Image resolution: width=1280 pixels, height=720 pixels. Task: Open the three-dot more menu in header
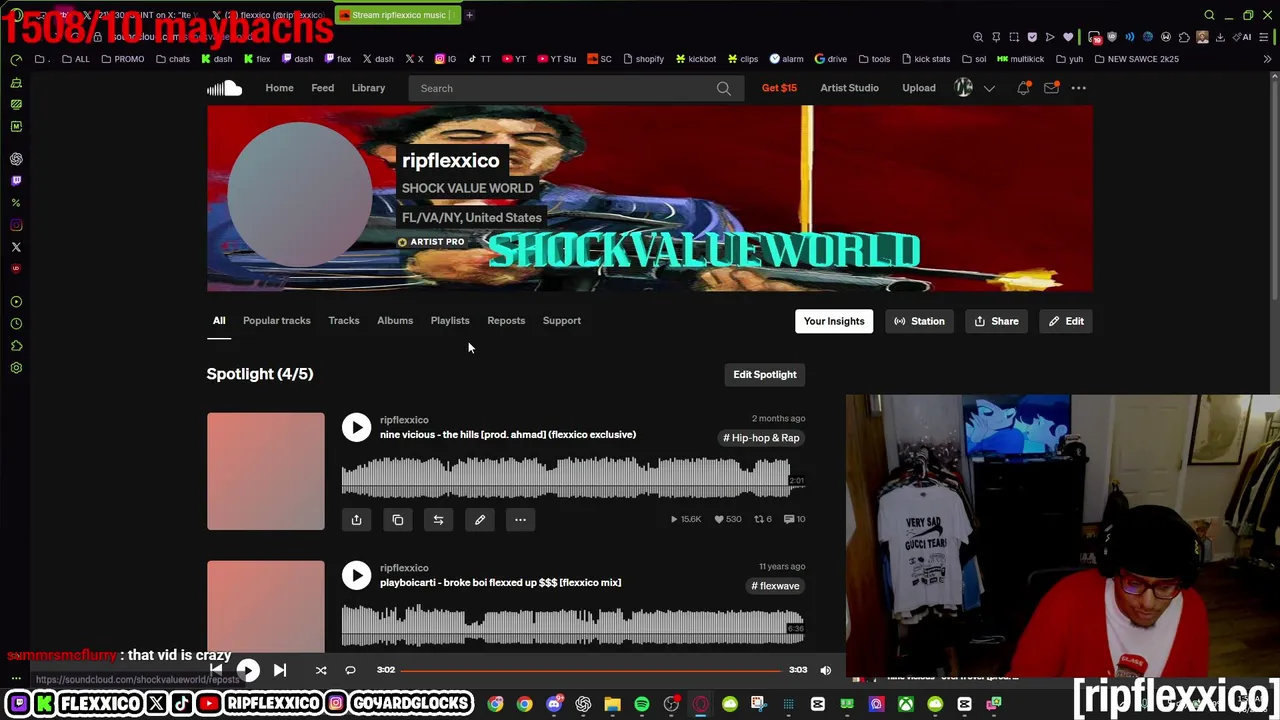coord(1078,88)
